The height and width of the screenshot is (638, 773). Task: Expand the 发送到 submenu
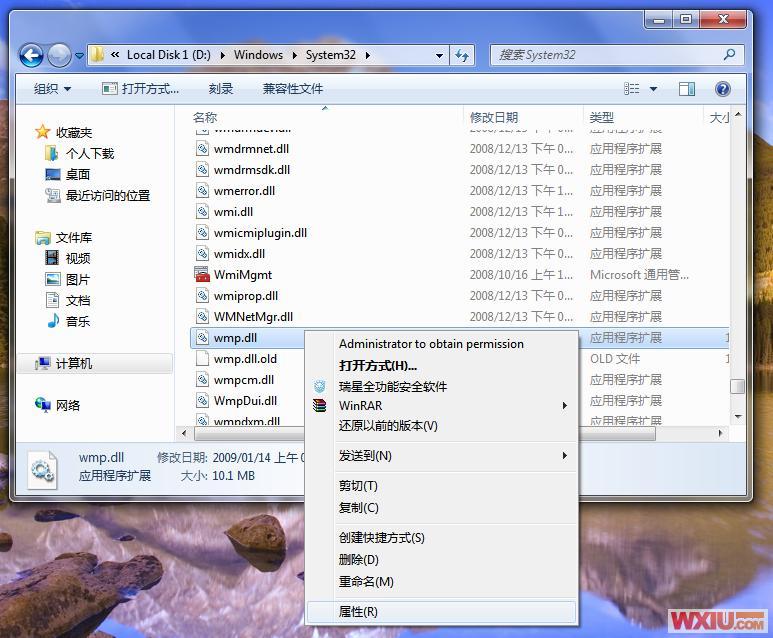(564, 456)
